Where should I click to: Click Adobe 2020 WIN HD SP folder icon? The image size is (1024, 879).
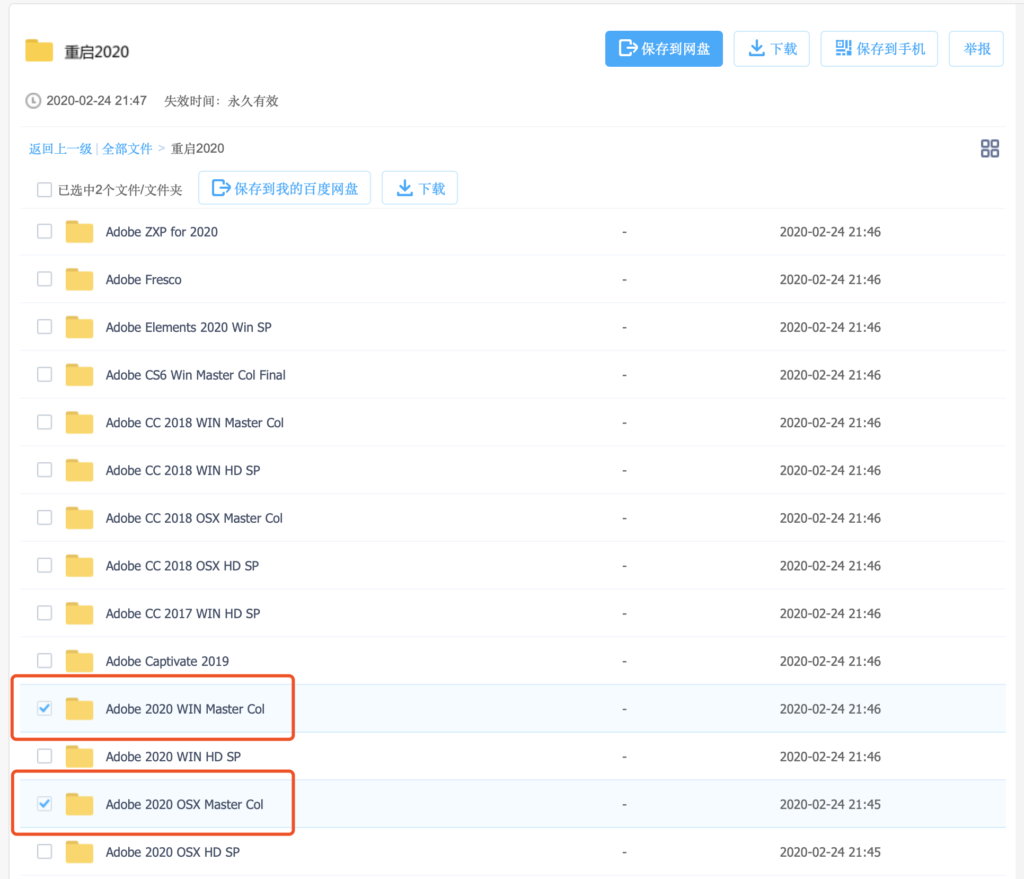tap(79, 756)
